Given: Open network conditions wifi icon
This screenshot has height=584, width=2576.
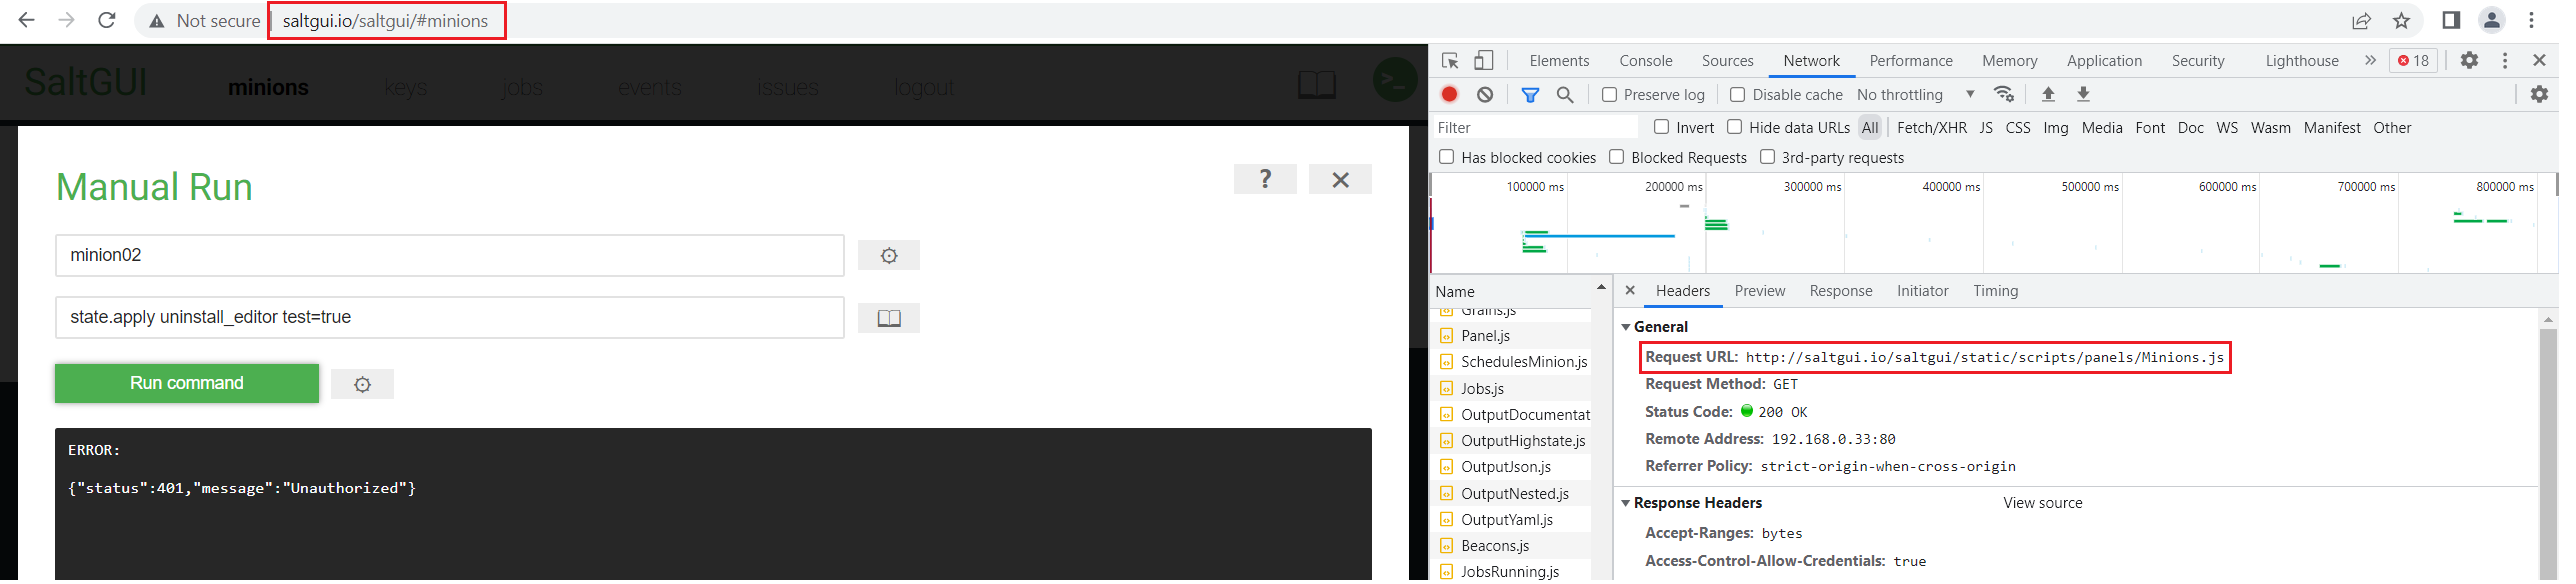Looking at the screenshot, I should (2004, 94).
